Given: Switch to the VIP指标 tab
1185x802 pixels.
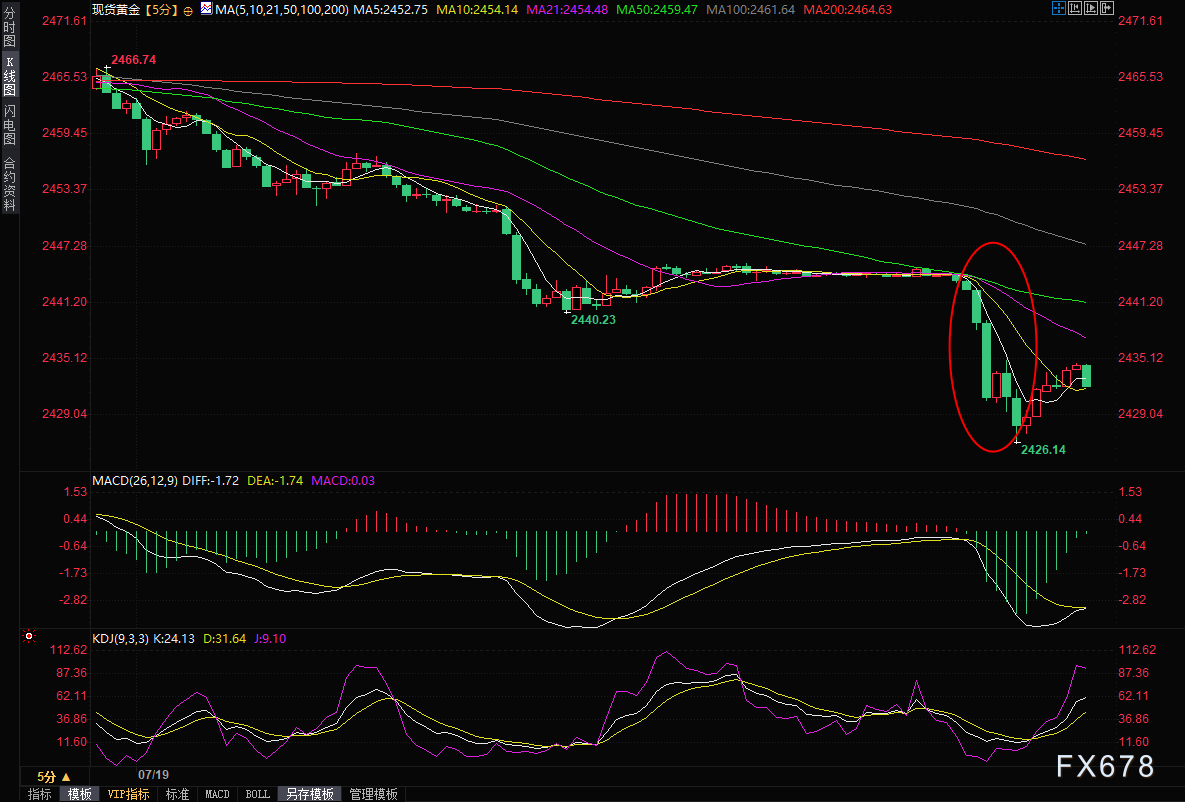Looking at the screenshot, I should [x=128, y=794].
